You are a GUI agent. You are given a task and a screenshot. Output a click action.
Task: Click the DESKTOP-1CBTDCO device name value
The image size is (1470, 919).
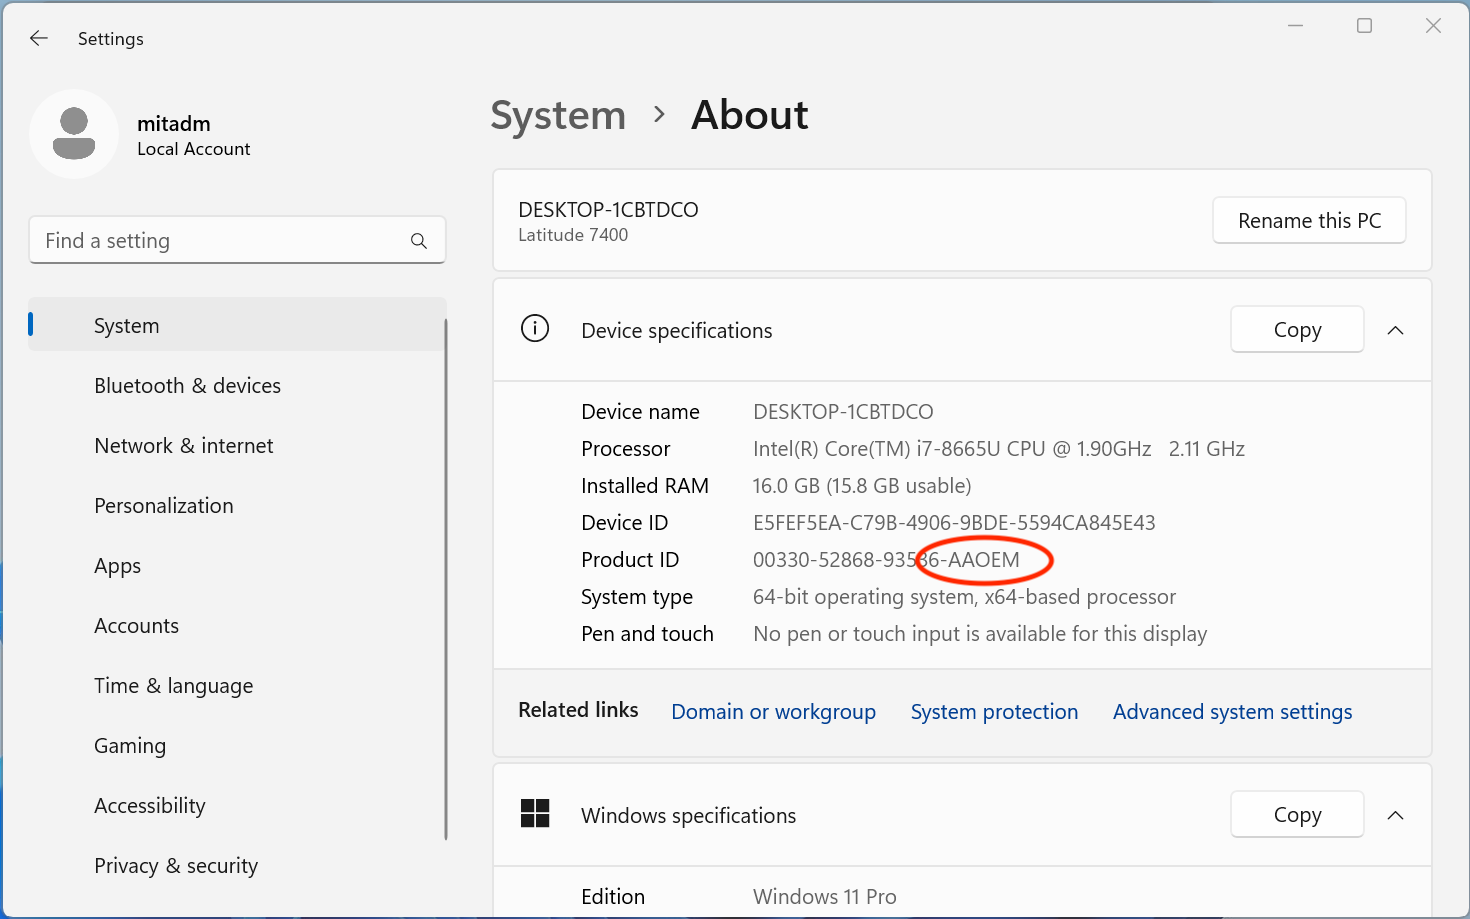coord(843,412)
